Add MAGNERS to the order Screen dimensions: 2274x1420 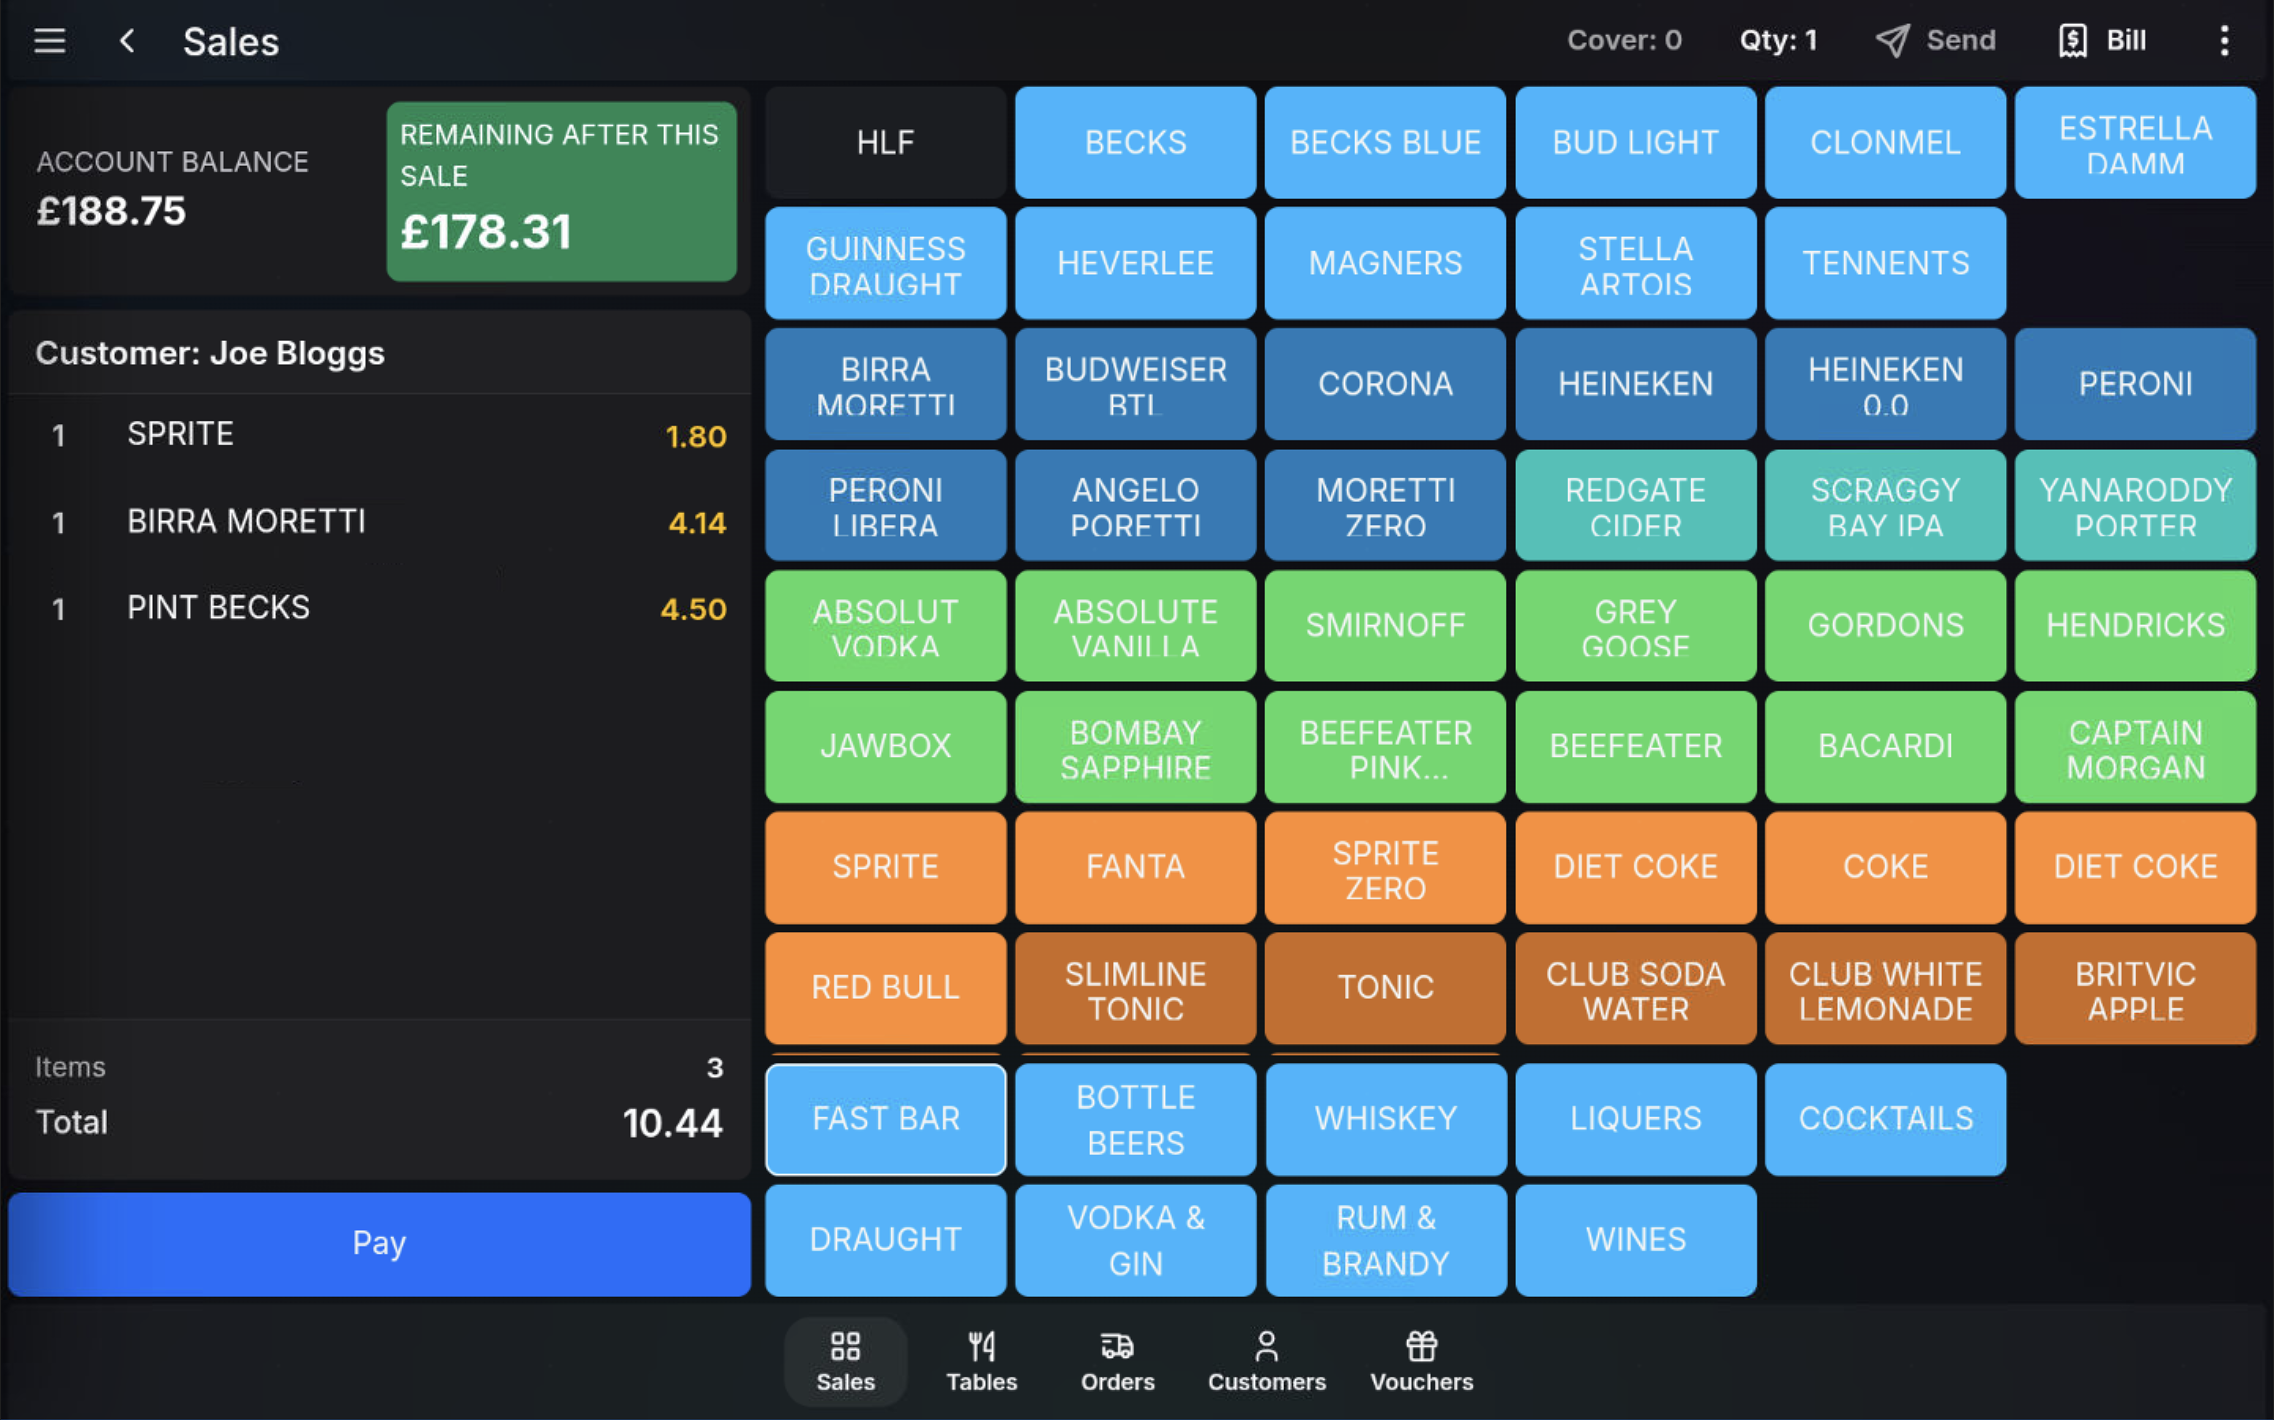click(x=1386, y=264)
